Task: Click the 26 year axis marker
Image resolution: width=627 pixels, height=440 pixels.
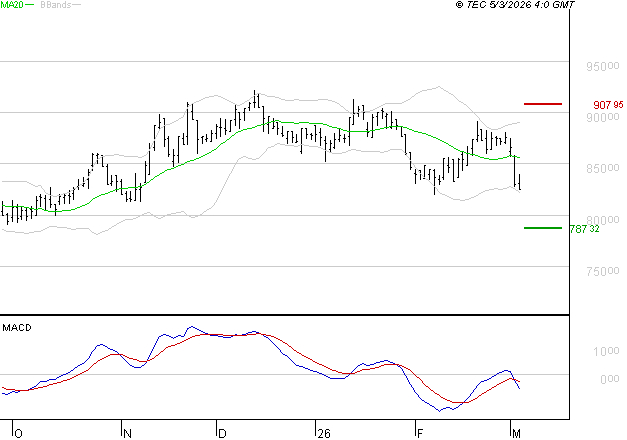Action: pos(324,434)
